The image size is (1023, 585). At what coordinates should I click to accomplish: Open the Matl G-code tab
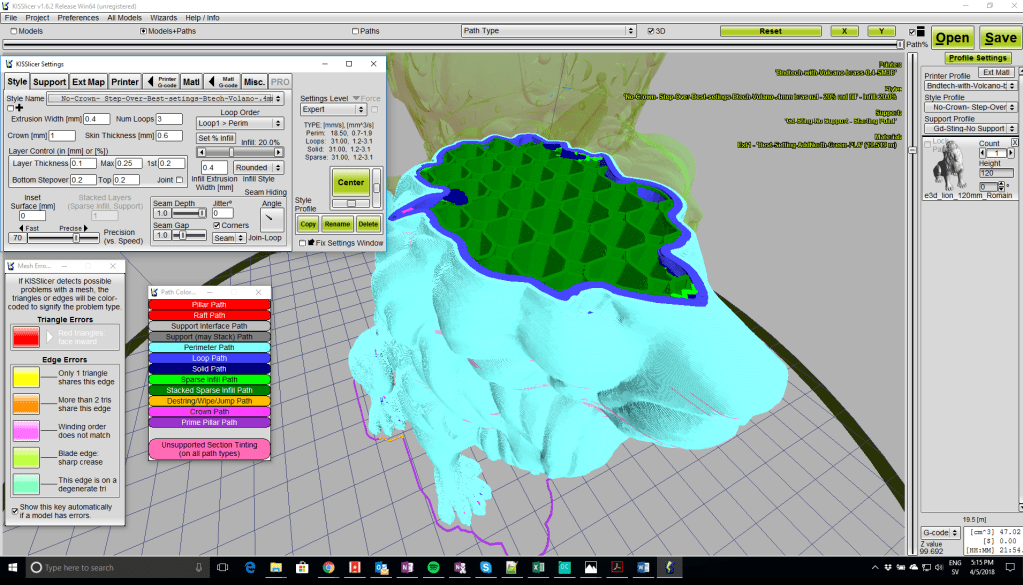click(x=221, y=81)
